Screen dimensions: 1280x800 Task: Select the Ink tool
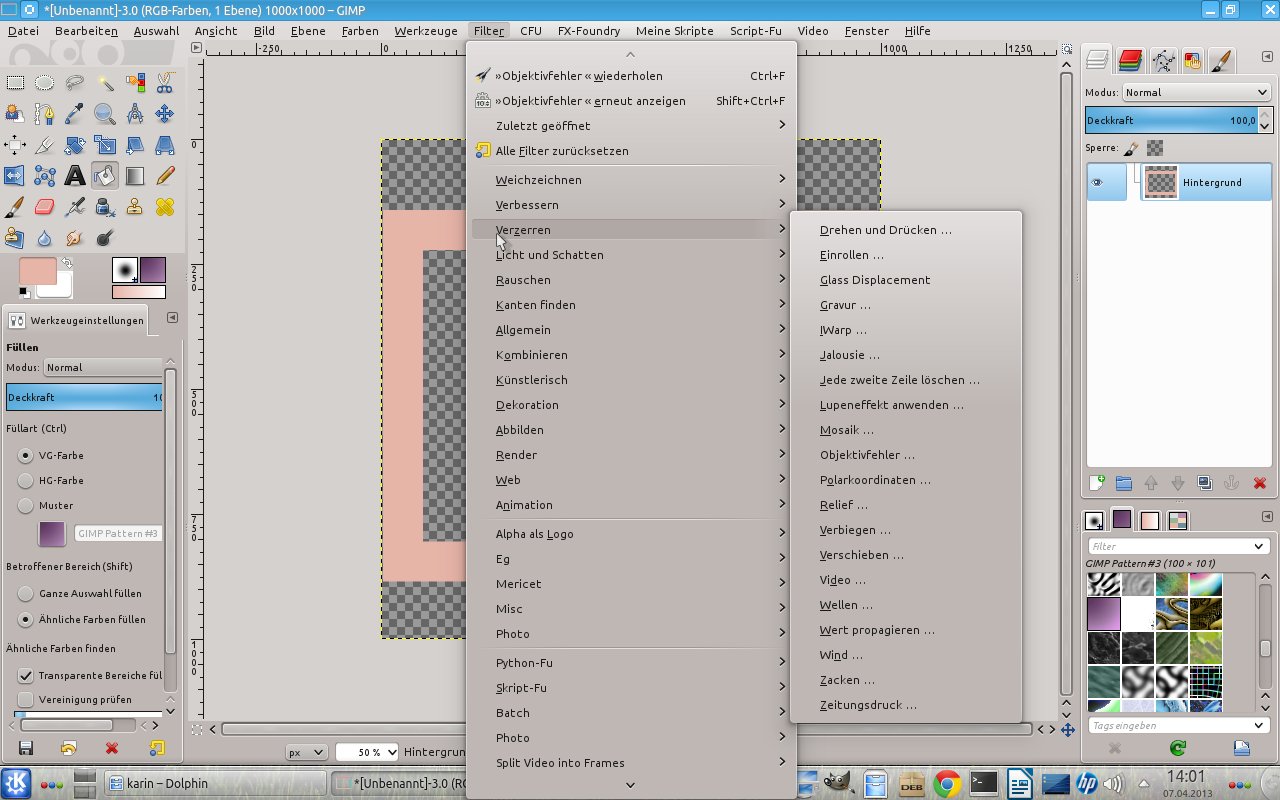point(105,207)
